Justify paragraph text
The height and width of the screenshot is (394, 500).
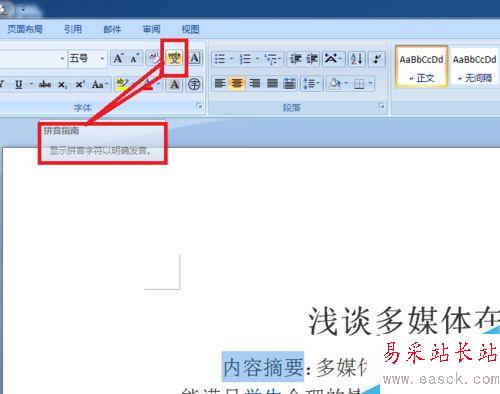[272, 83]
